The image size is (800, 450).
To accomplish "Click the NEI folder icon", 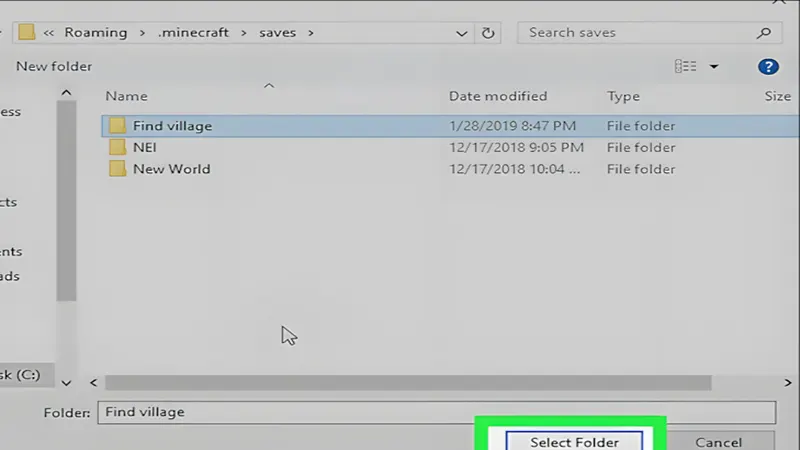I will 117,147.
